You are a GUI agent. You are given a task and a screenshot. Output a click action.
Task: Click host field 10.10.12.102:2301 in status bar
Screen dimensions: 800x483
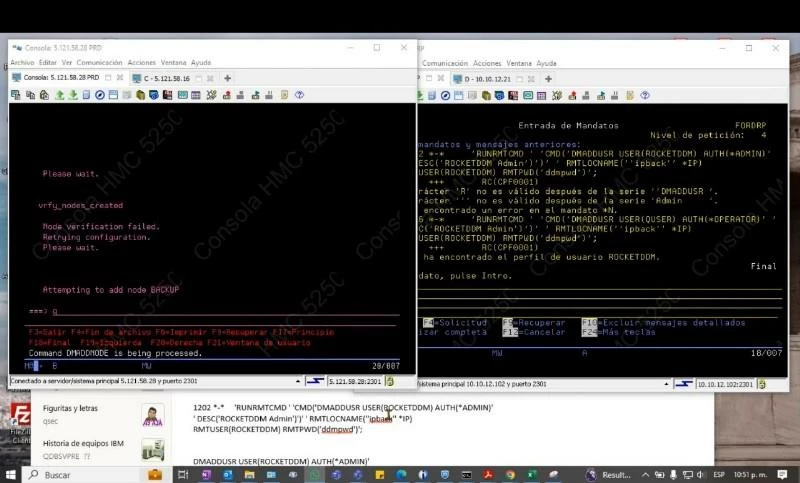point(725,384)
